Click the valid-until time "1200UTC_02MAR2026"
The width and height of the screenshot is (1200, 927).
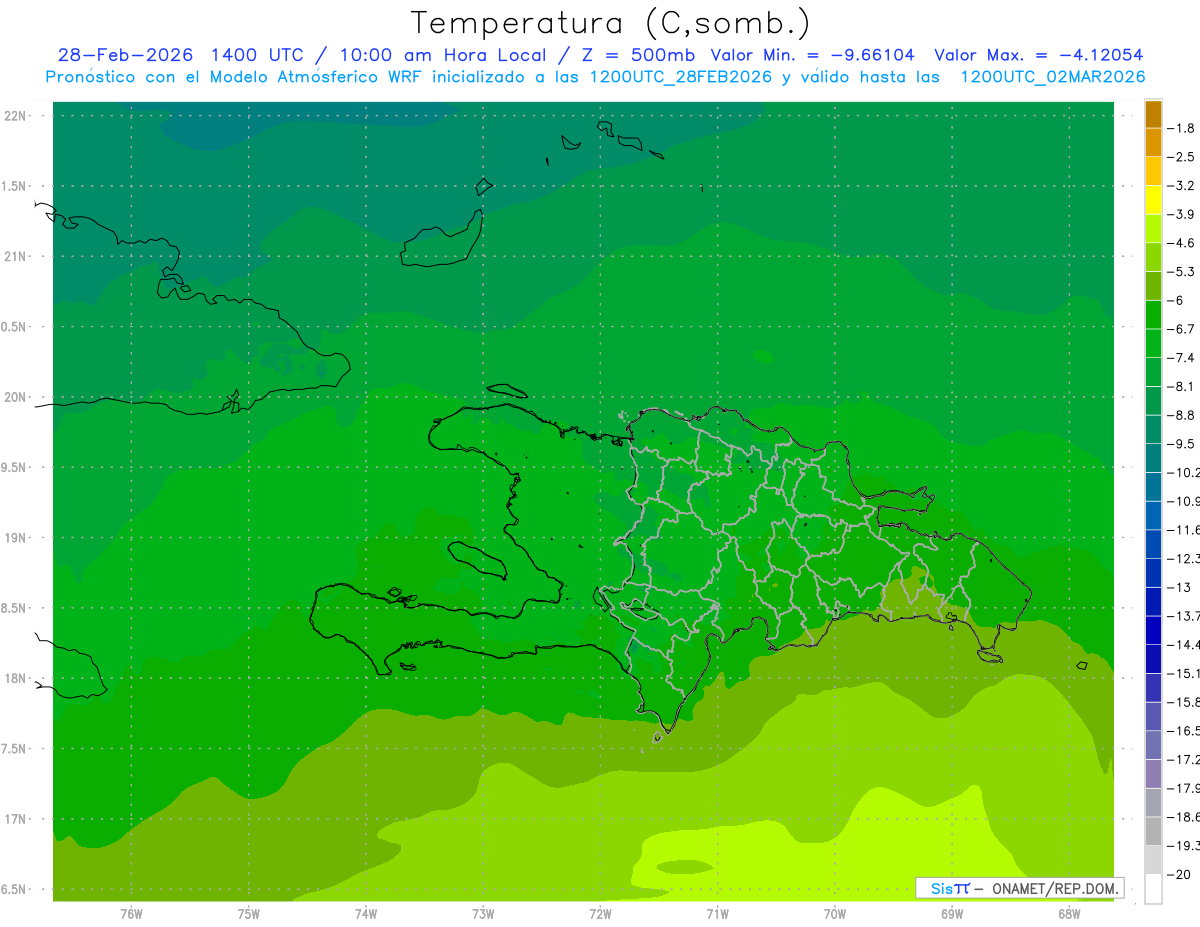pyautogui.click(x=1052, y=77)
